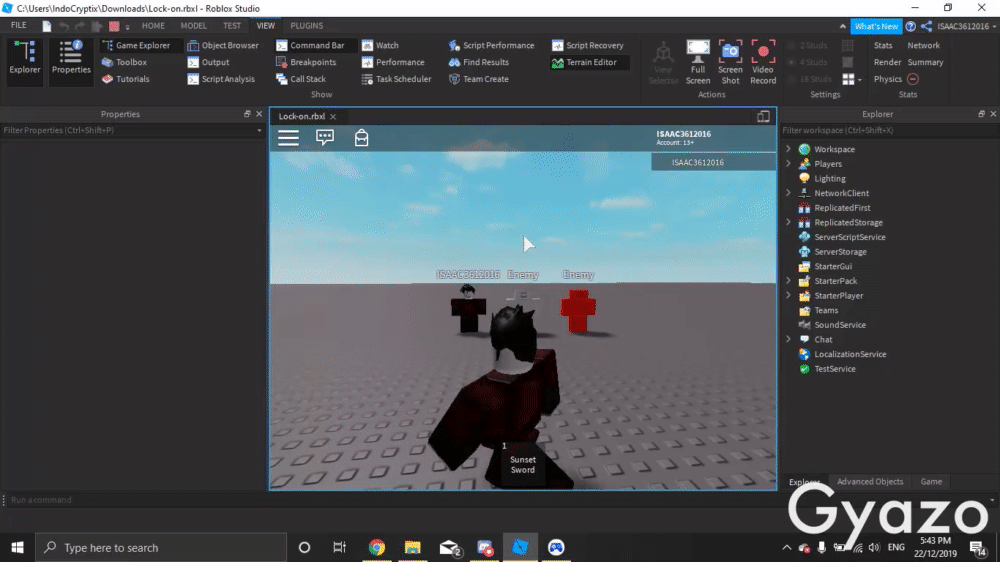Image resolution: width=1000 pixels, height=562 pixels.
Task: Take a Screen Shot
Action: [730, 62]
